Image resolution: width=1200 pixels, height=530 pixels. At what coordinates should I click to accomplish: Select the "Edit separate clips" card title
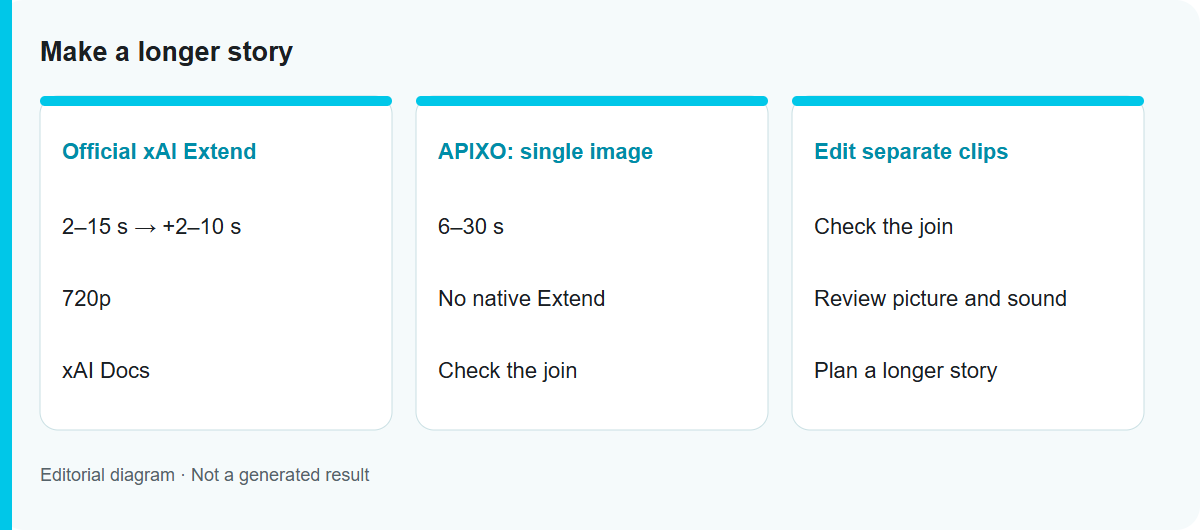911,152
